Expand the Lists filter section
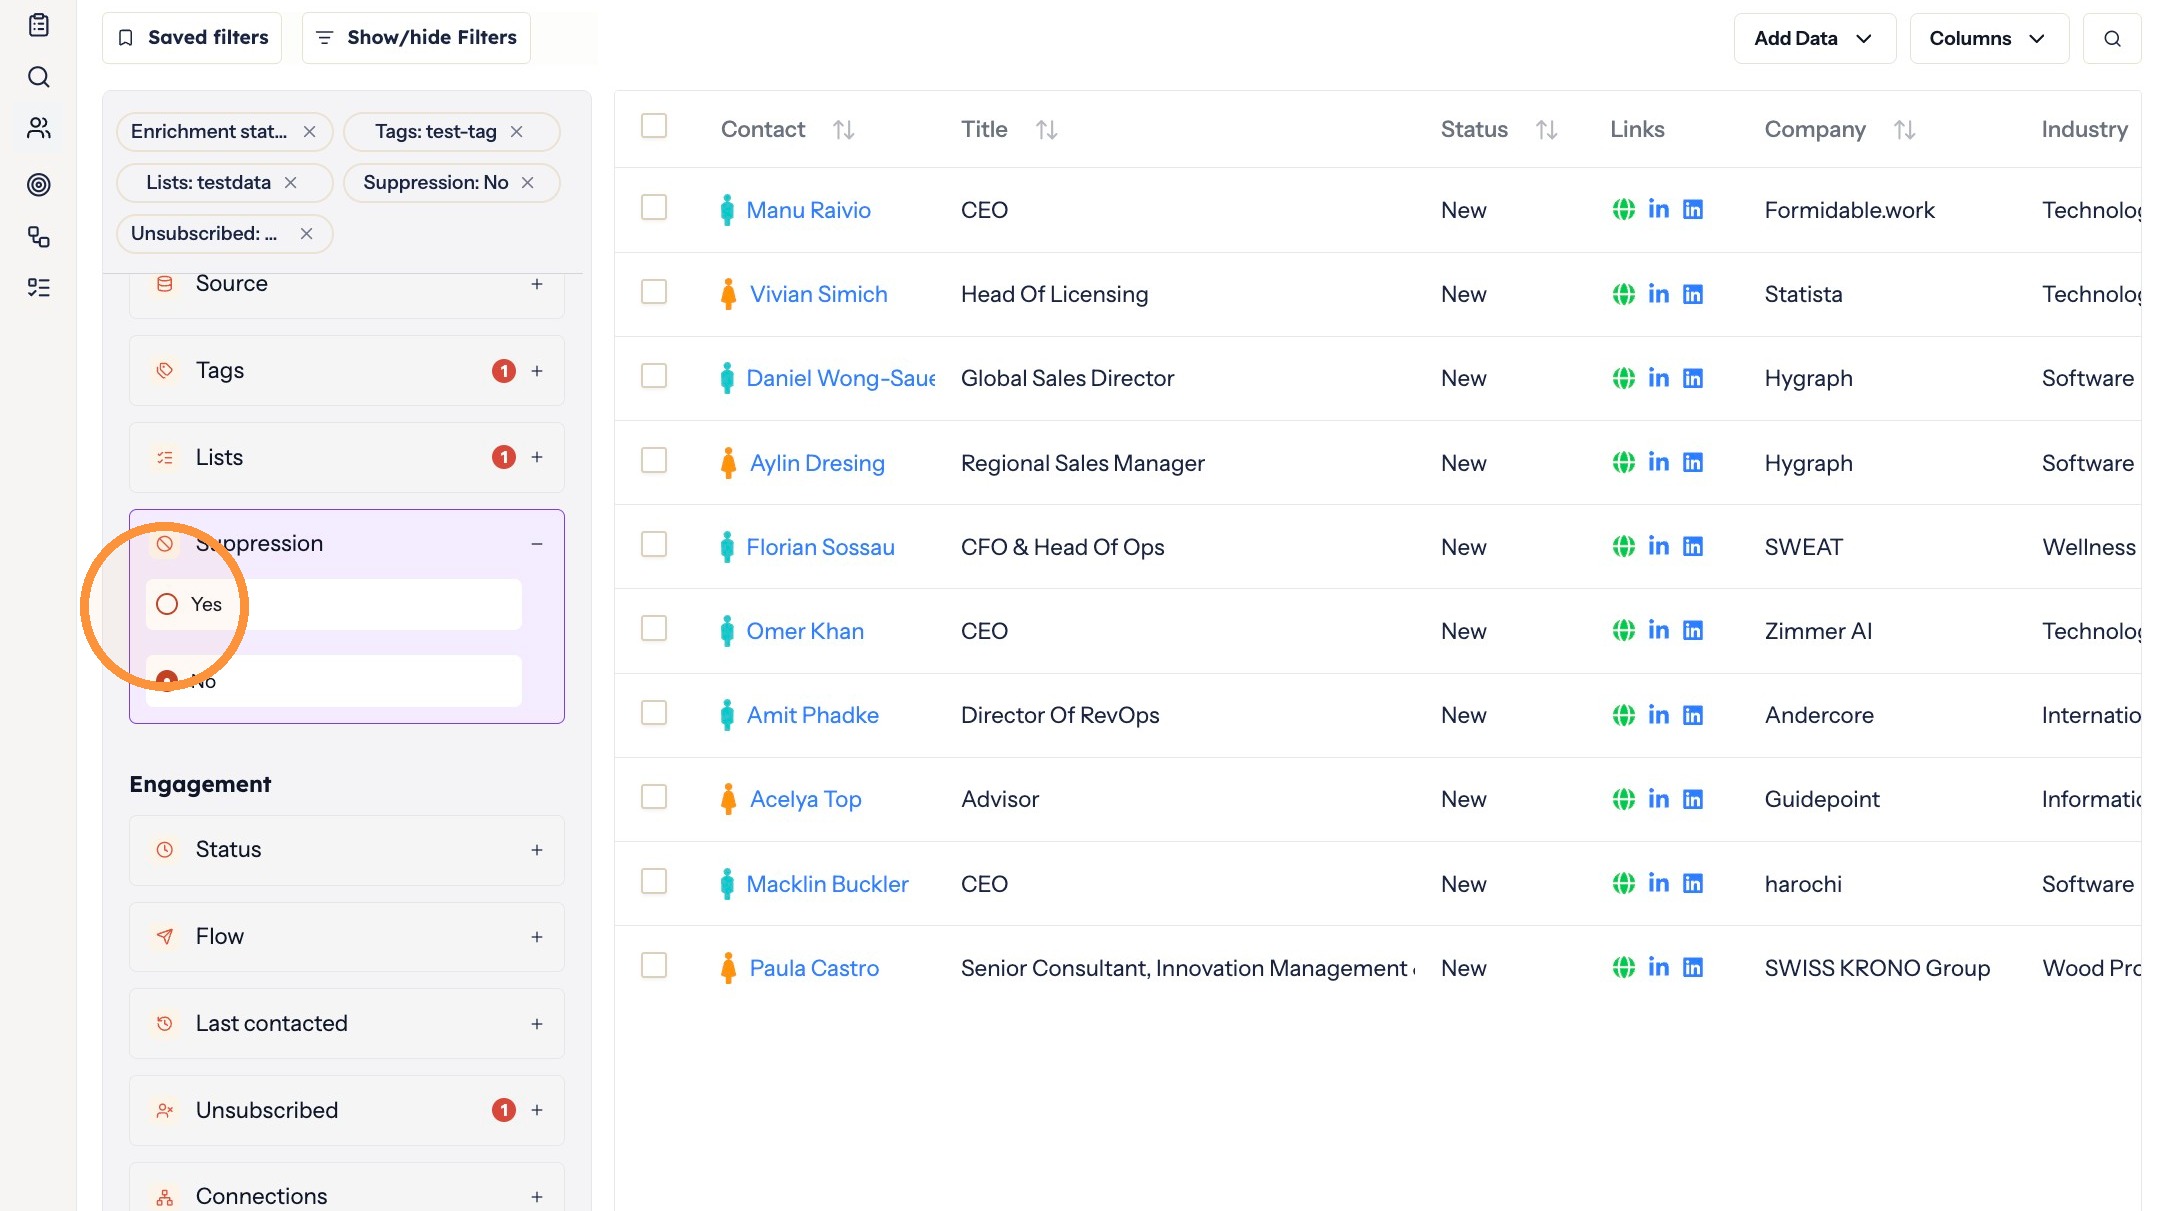The height and width of the screenshot is (1211, 2168). 537,458
